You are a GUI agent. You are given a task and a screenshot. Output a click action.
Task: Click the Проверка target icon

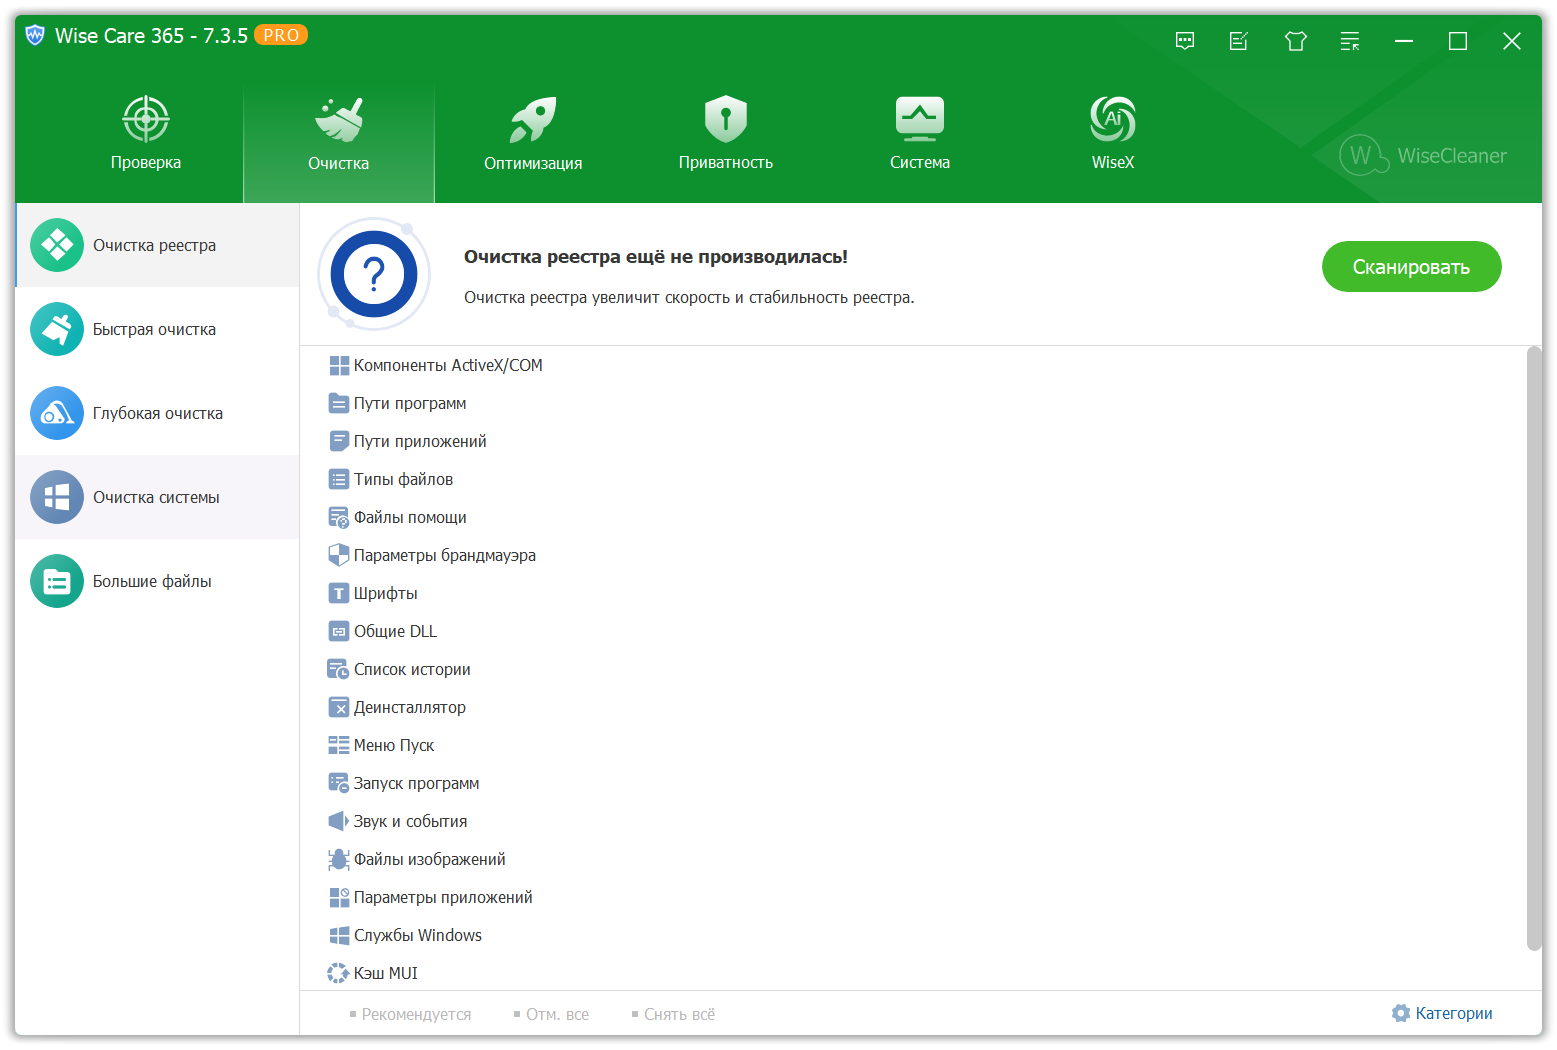point(146,120)
